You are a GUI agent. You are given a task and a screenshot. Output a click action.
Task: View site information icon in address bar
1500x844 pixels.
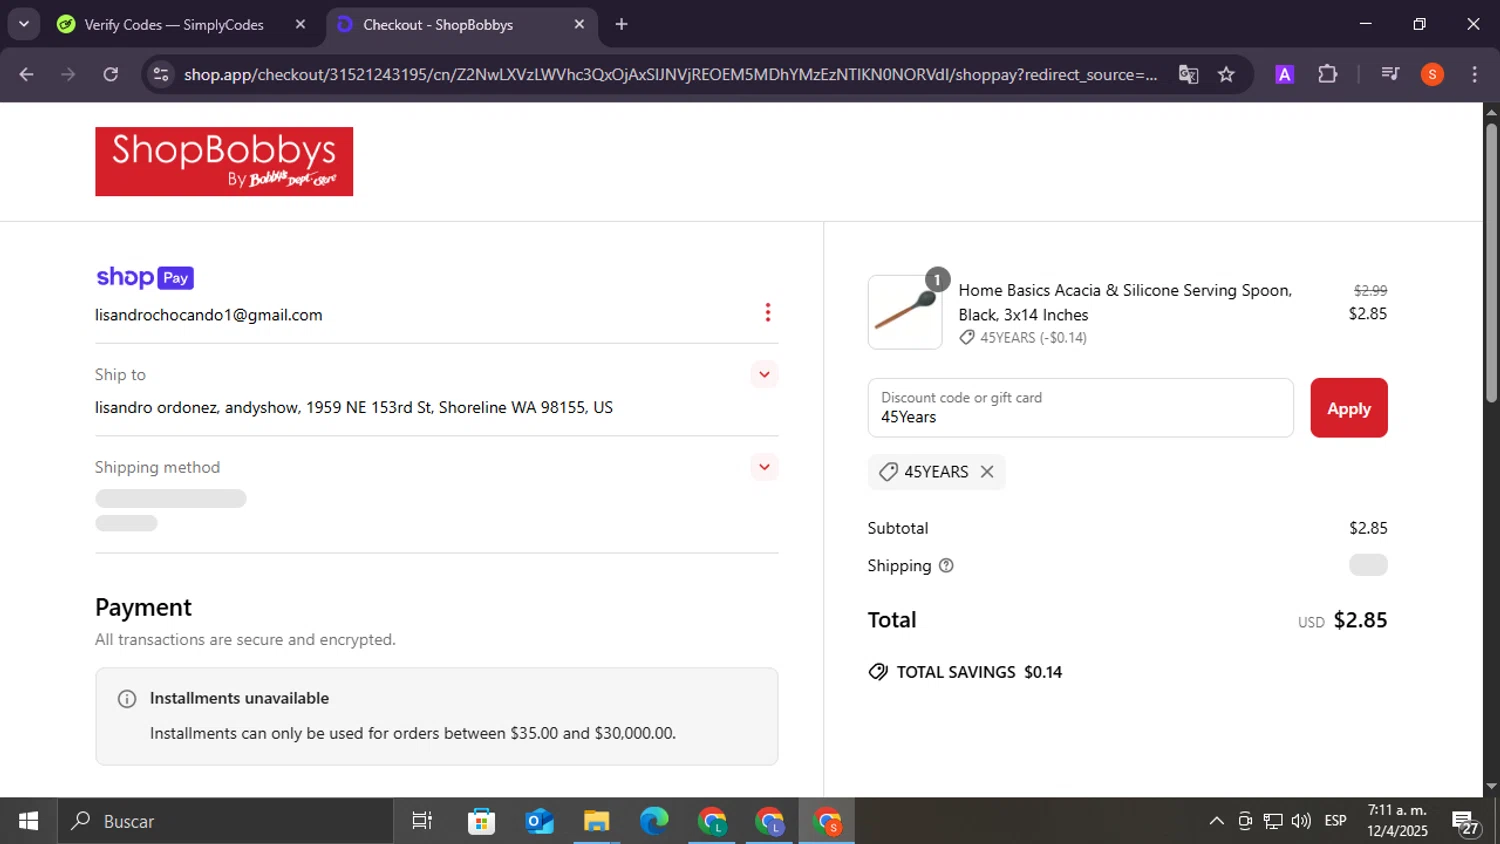point(161,74)
